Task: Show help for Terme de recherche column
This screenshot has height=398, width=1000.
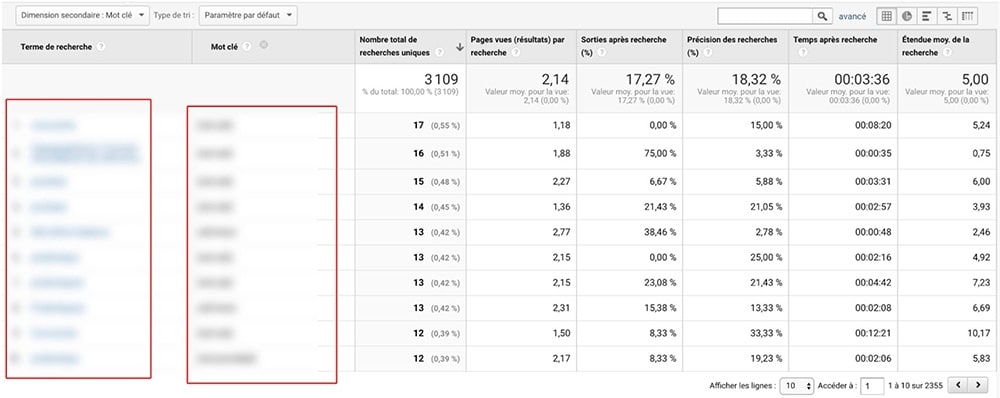Action: [101, 47]
